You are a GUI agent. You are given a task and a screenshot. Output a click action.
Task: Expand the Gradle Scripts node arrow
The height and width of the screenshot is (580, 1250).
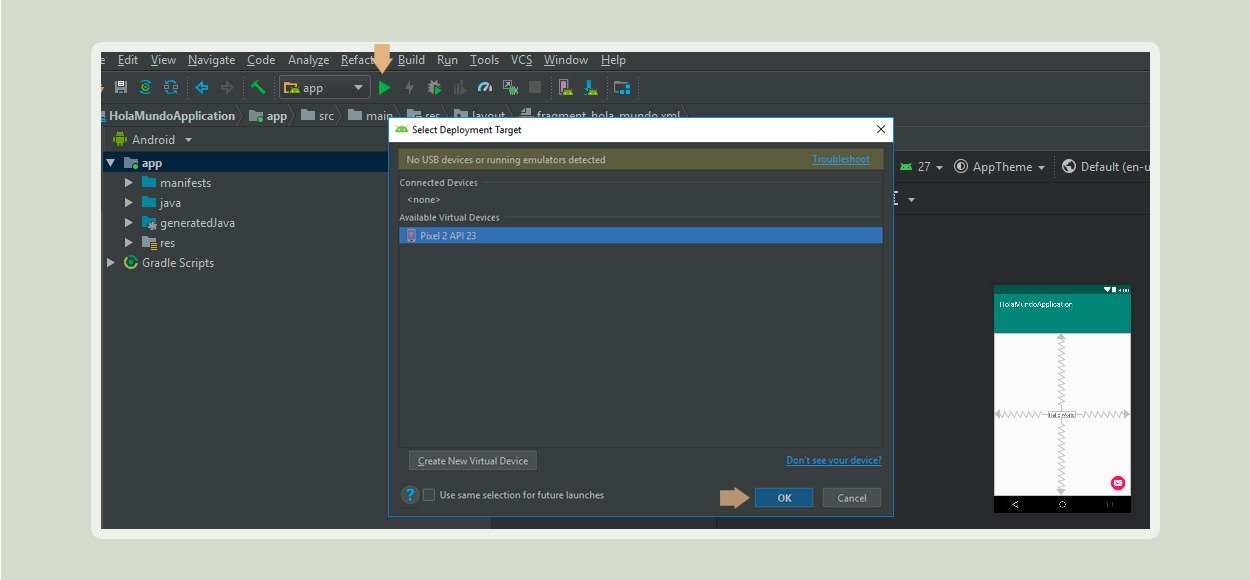pyautogui.click(x=110, y=263)
